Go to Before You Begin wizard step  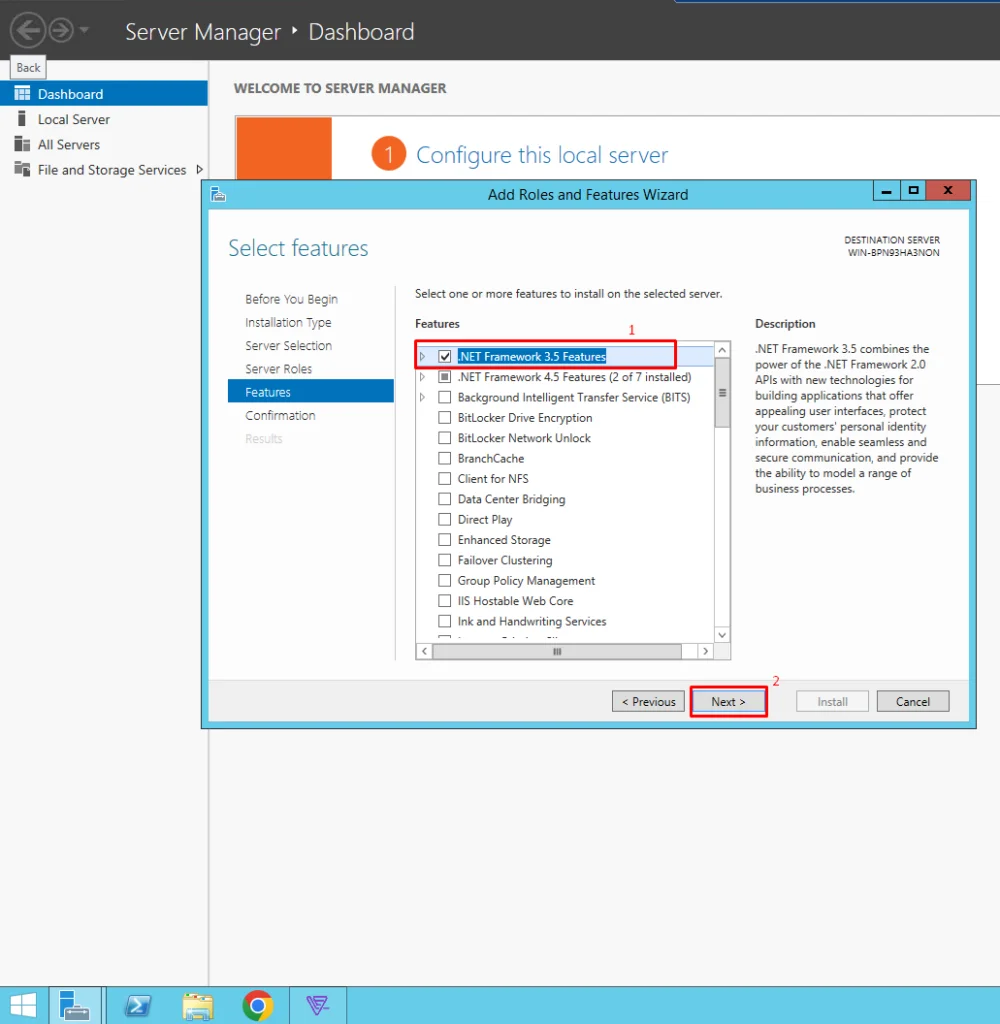tap(291, 299)
